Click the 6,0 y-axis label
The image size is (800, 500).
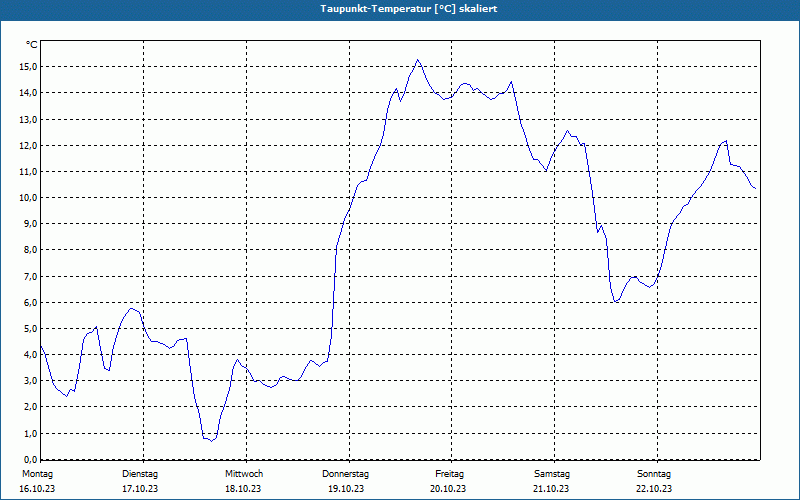pyautogui.click(x=30, y=303)
